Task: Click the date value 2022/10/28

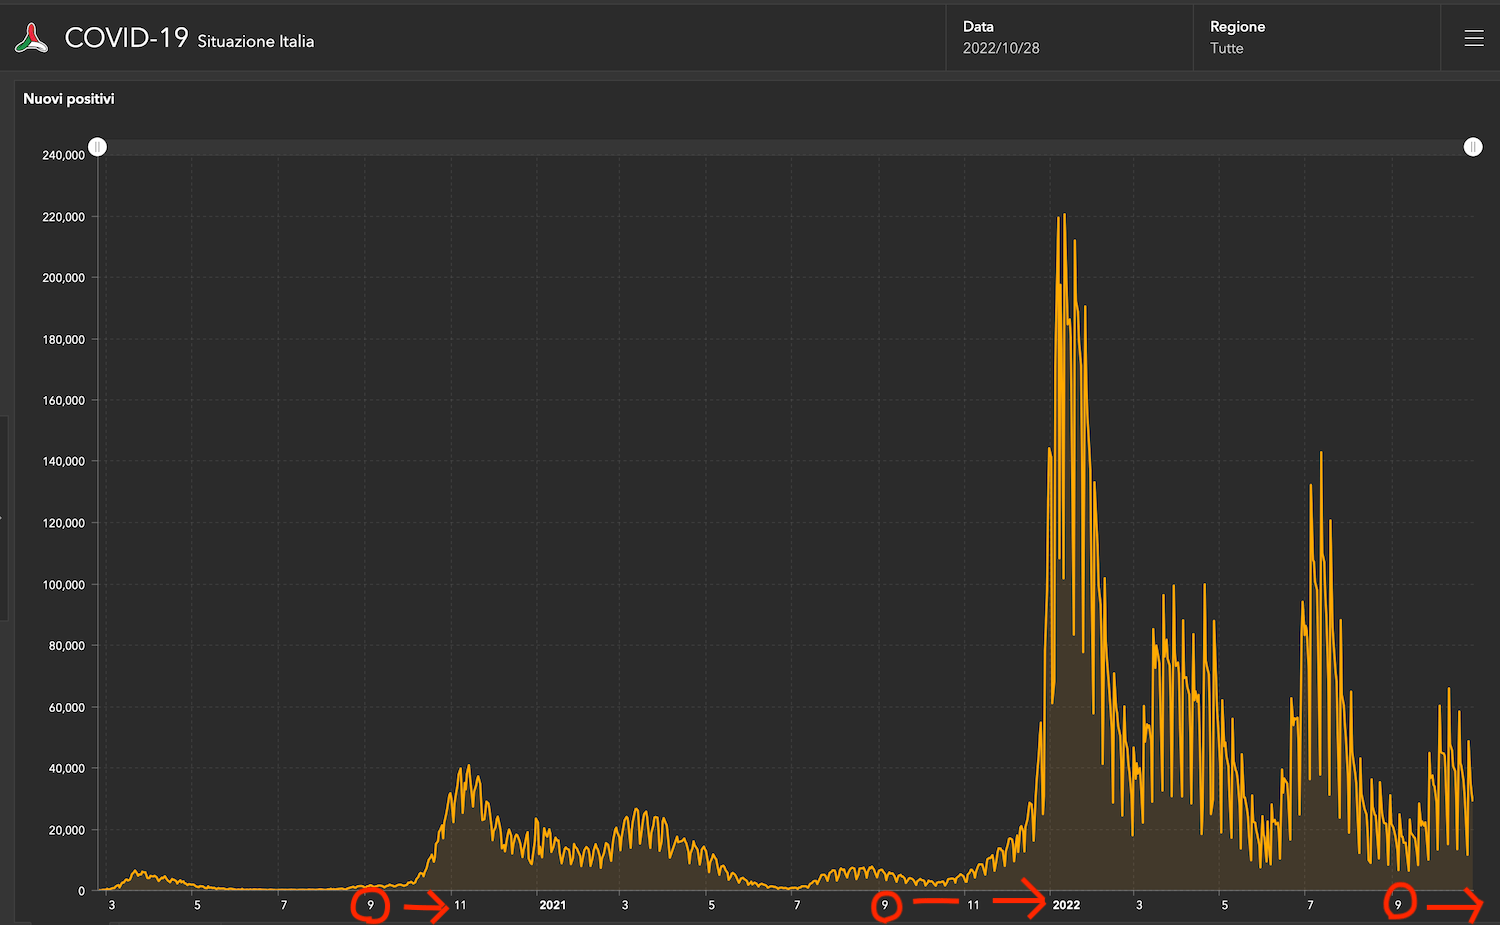Action: (x=1001, y=49)
